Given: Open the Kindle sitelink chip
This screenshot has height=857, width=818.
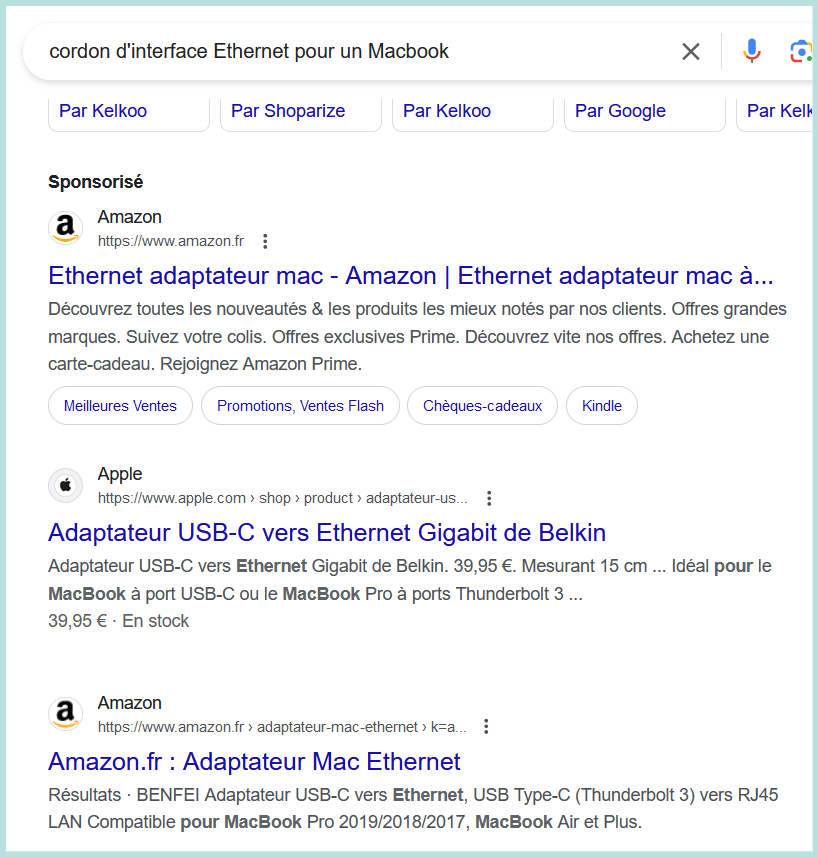Looking at the screenshot, I should (x=602, y=406).
